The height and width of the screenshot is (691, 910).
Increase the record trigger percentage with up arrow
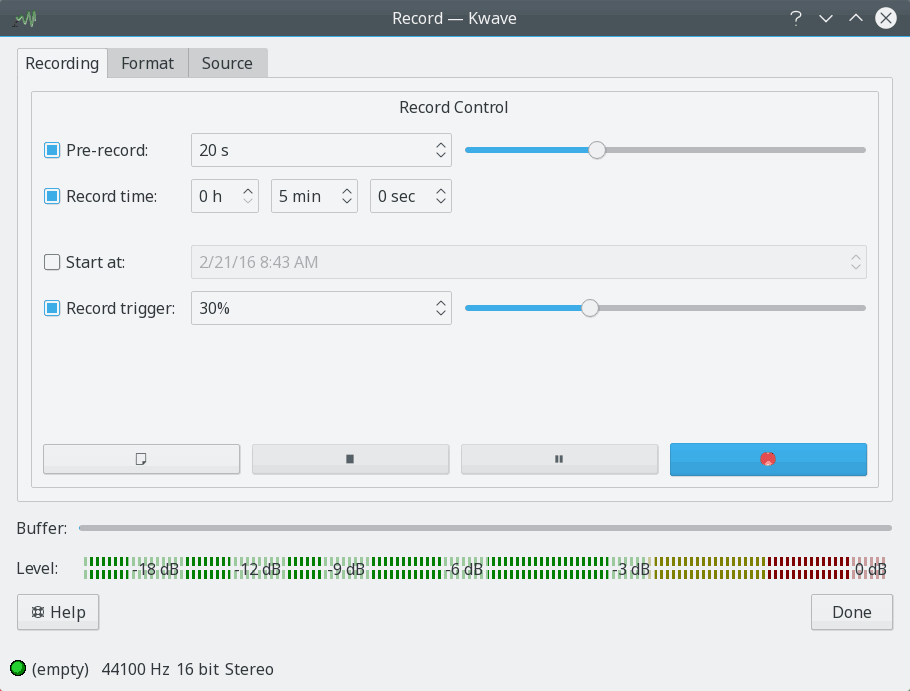click(x=440, y=303)
